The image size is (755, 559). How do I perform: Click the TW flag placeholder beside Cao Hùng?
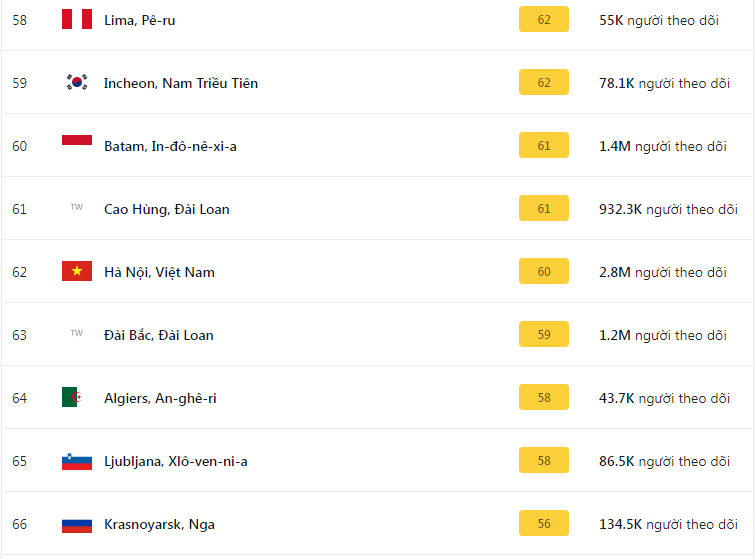point(77,208)
